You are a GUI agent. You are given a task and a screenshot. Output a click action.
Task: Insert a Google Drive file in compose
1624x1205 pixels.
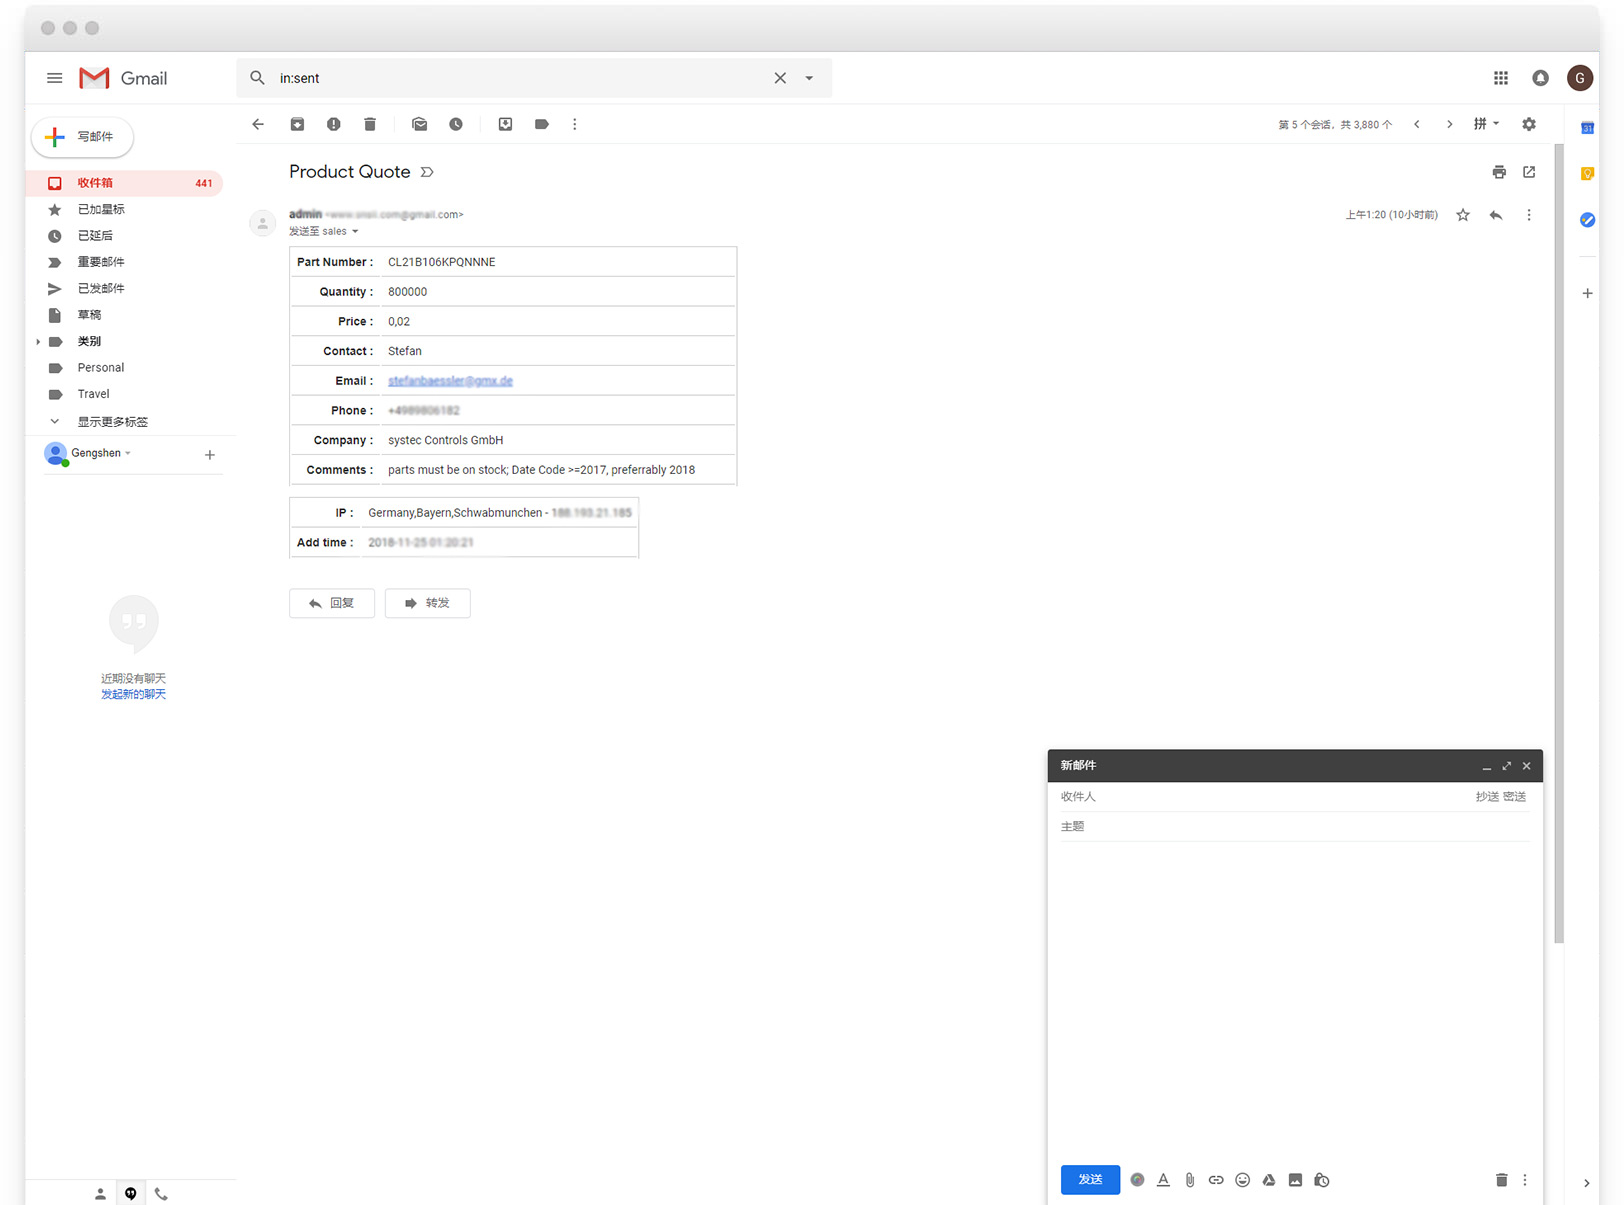(1269, 1180)
